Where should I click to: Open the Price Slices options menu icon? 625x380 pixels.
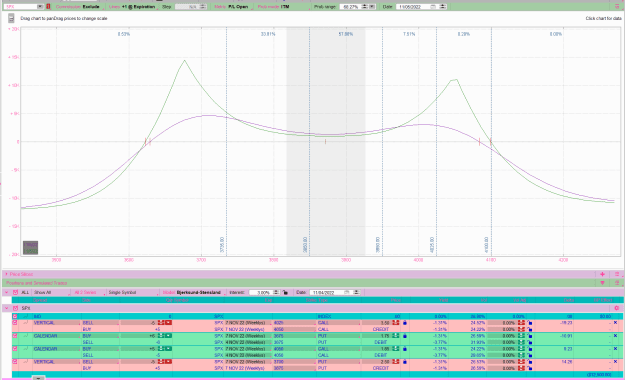point(617,274)
